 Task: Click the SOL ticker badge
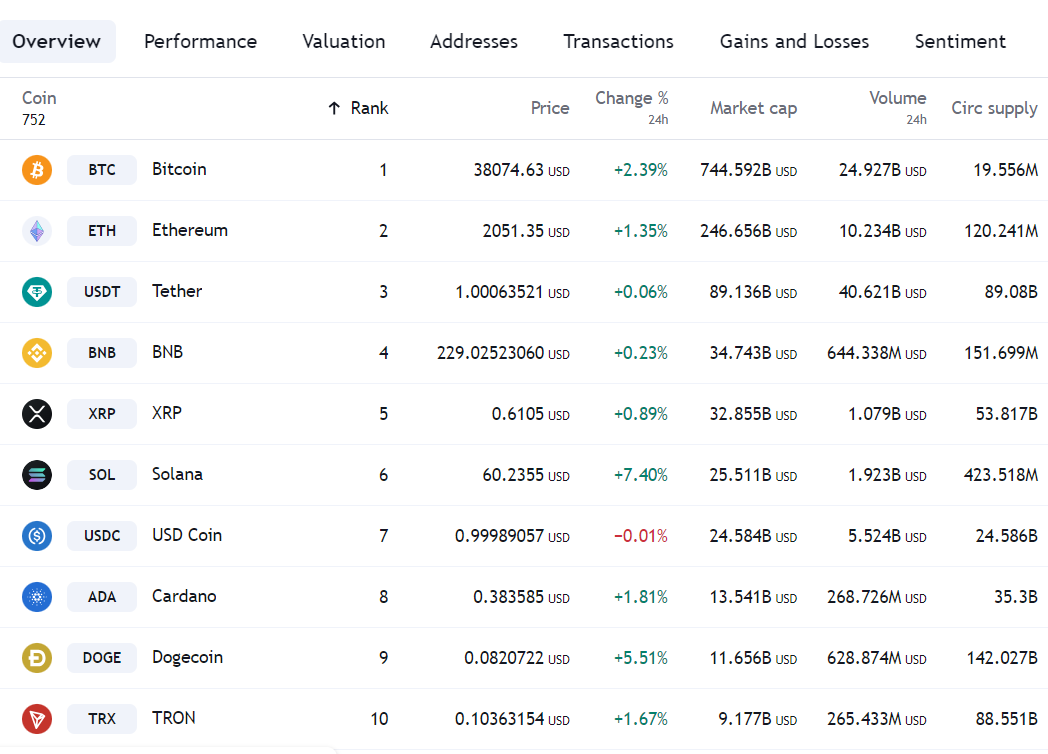click(102, 475)
